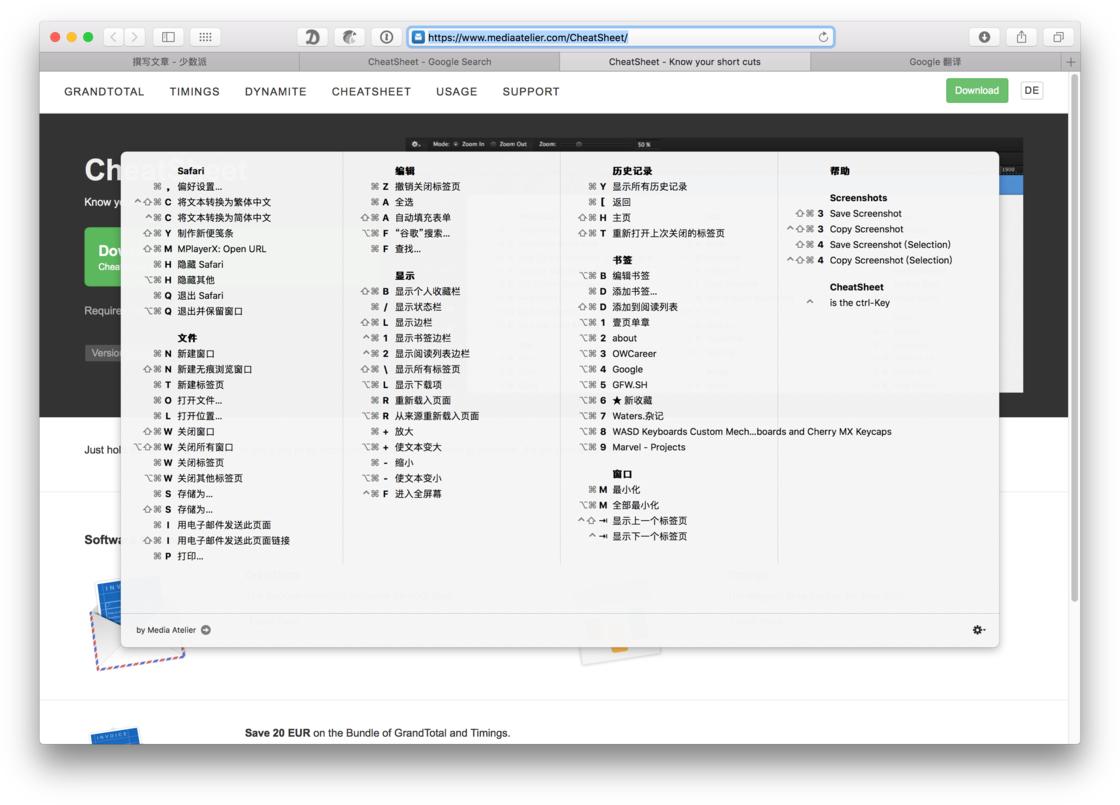Click the 撤销关闭标签页 entry
Viewport: 1120px width, 805px height.
tap(427, 186)
